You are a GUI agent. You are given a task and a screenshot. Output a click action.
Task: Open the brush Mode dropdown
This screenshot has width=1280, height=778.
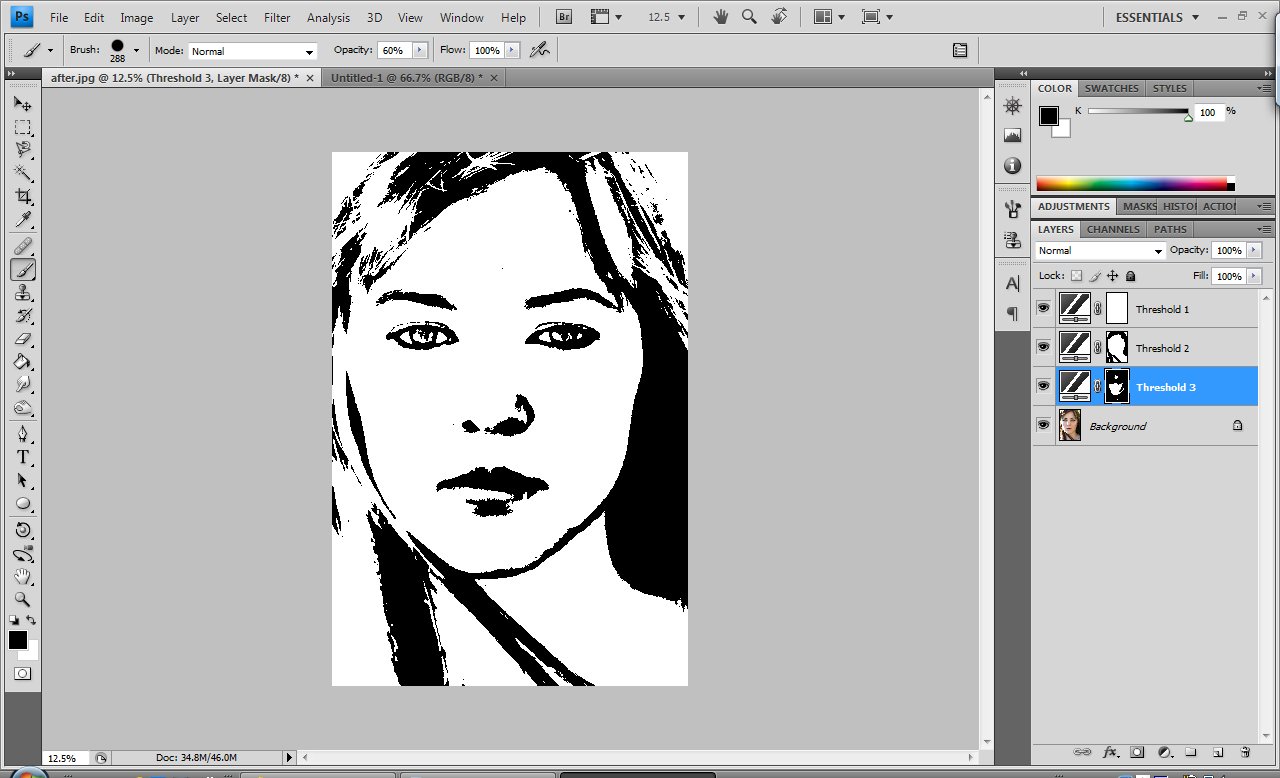253,51
